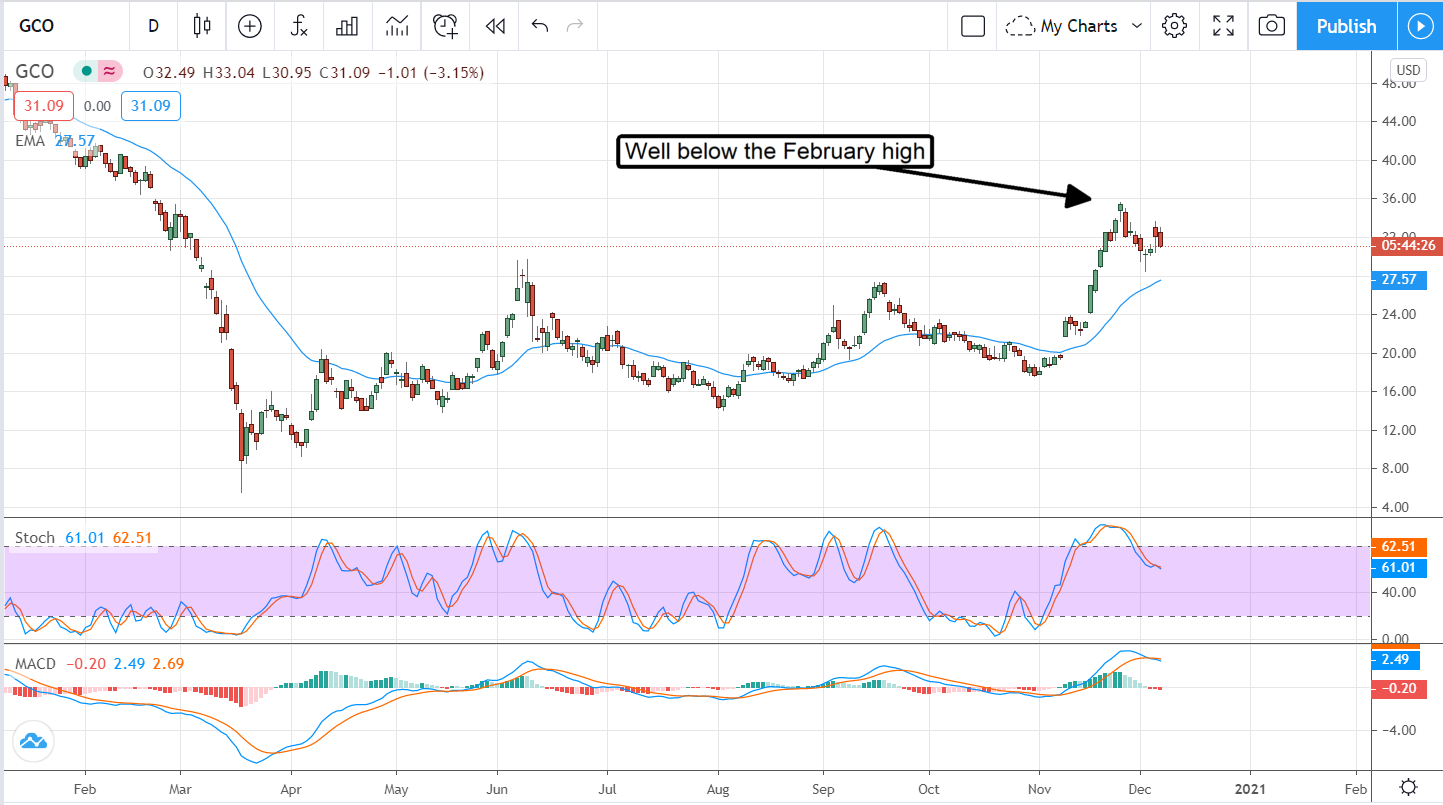This screenshot has width=1443, height=805.
Task: Select the Stoch indicator legend
Action: tap(35, 538)
